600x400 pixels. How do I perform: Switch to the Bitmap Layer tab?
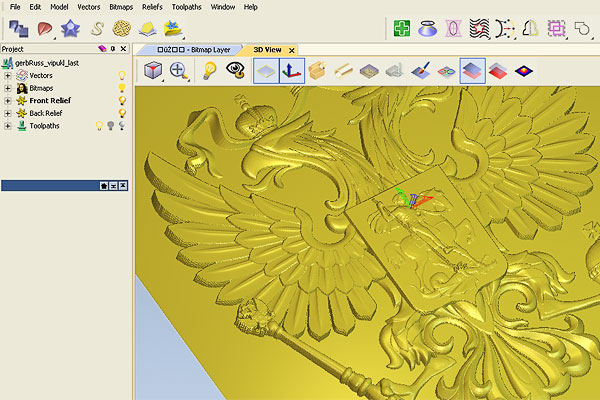coord(194,50)
